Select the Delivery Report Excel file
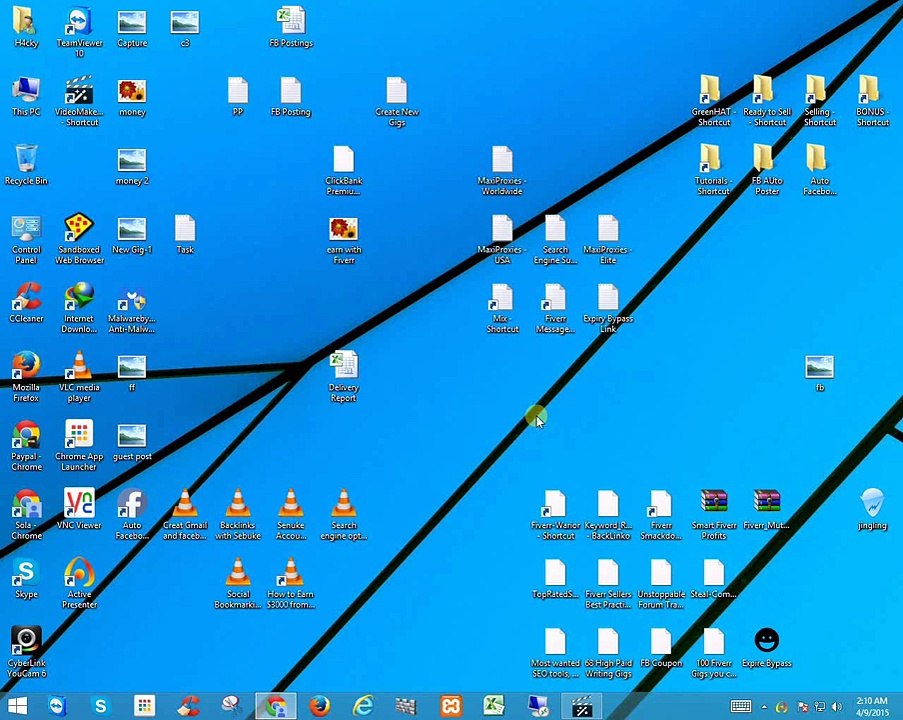 tap(344, 376)
